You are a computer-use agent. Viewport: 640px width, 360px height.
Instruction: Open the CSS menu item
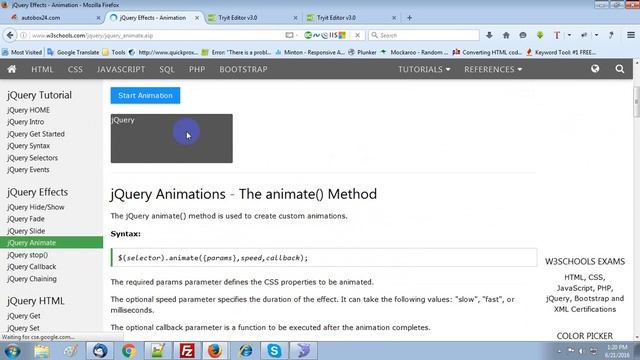pos(75,69)
